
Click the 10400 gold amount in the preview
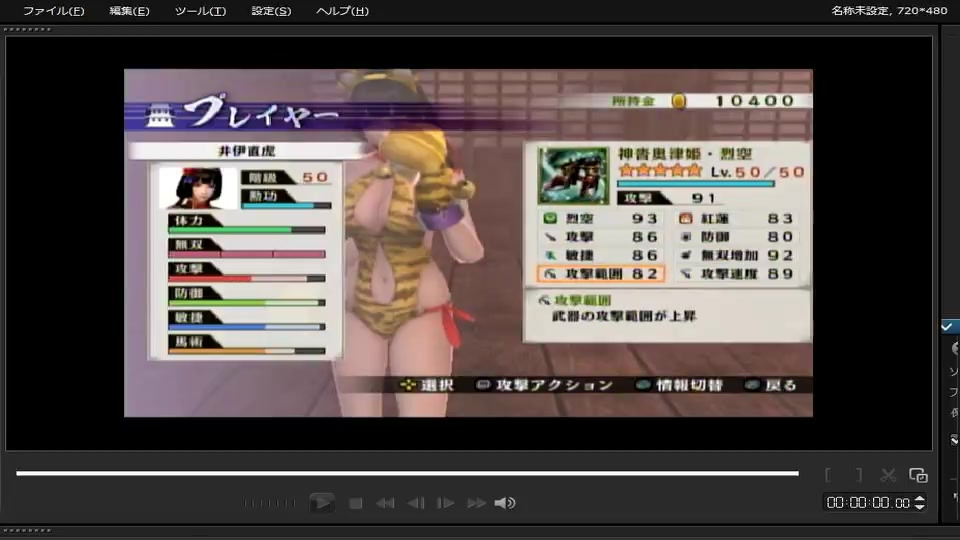coord(754,101)
